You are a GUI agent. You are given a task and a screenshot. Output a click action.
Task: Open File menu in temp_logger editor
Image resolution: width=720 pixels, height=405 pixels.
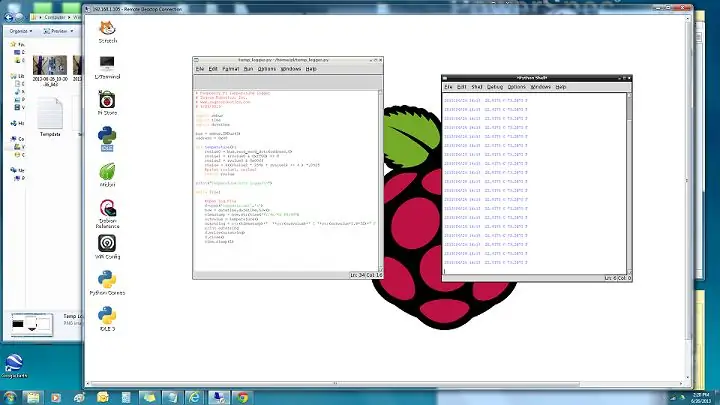[x=200, y=69]
